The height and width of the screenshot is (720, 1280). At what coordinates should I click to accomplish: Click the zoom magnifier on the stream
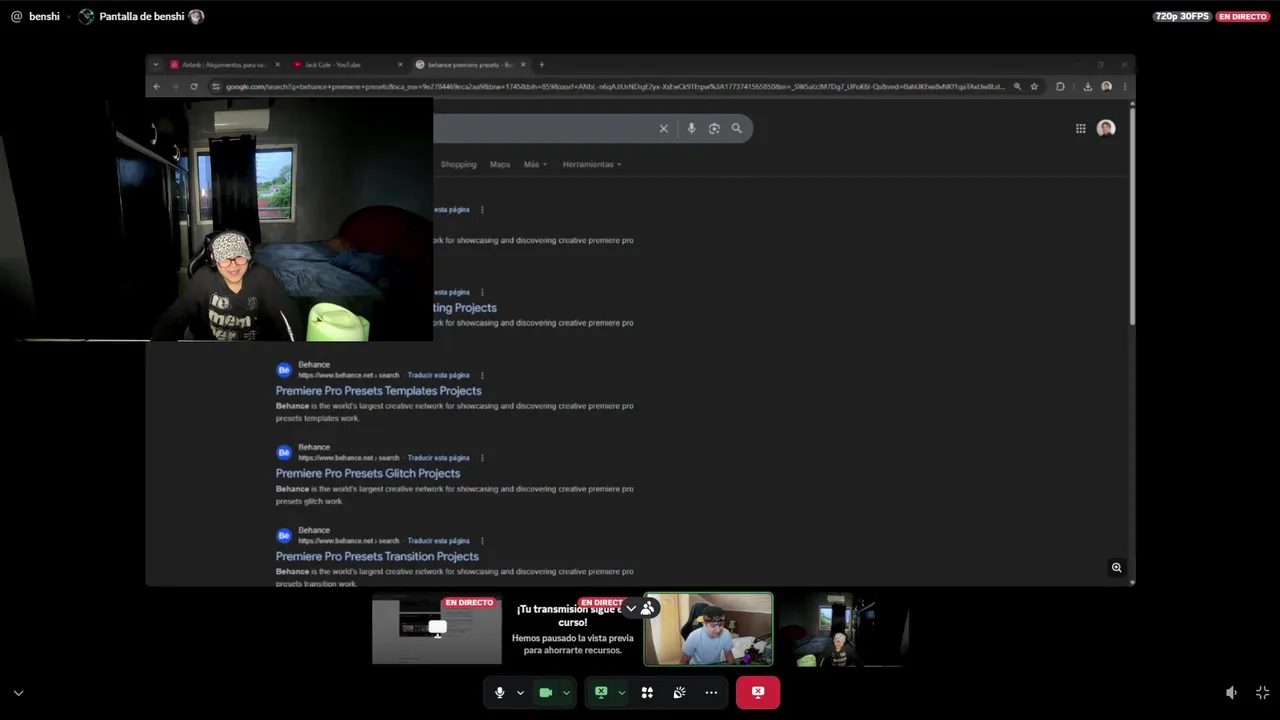coord(1116,567)
